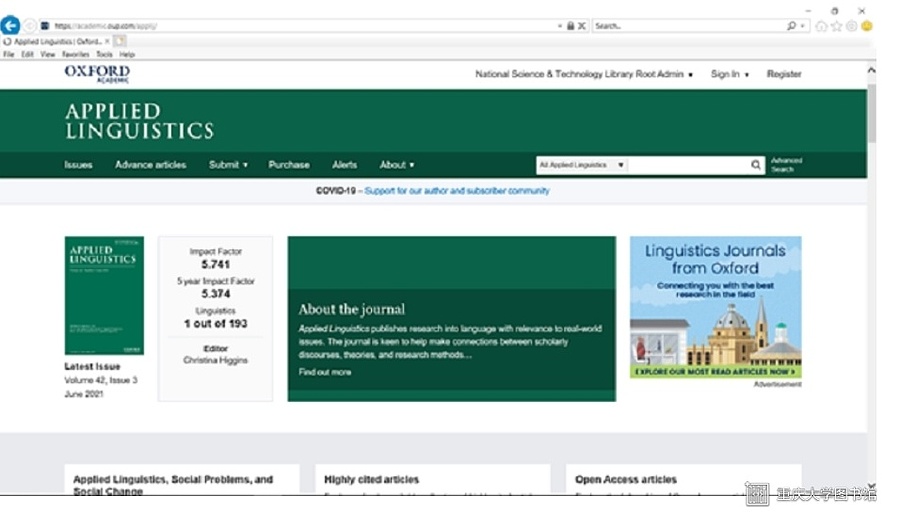The height and width of the screenshot is (529, 900).
Task: Expand the address bar history dropdown arrow
Action: coord(560,26)
